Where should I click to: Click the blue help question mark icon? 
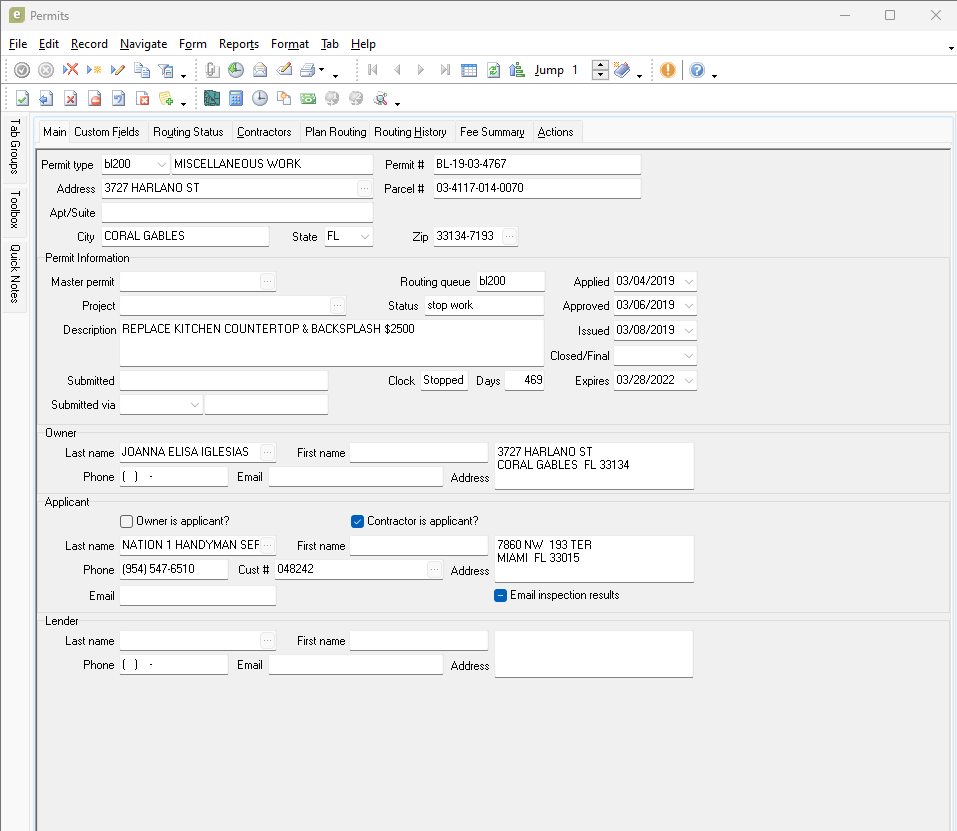[x=697, y=70]
